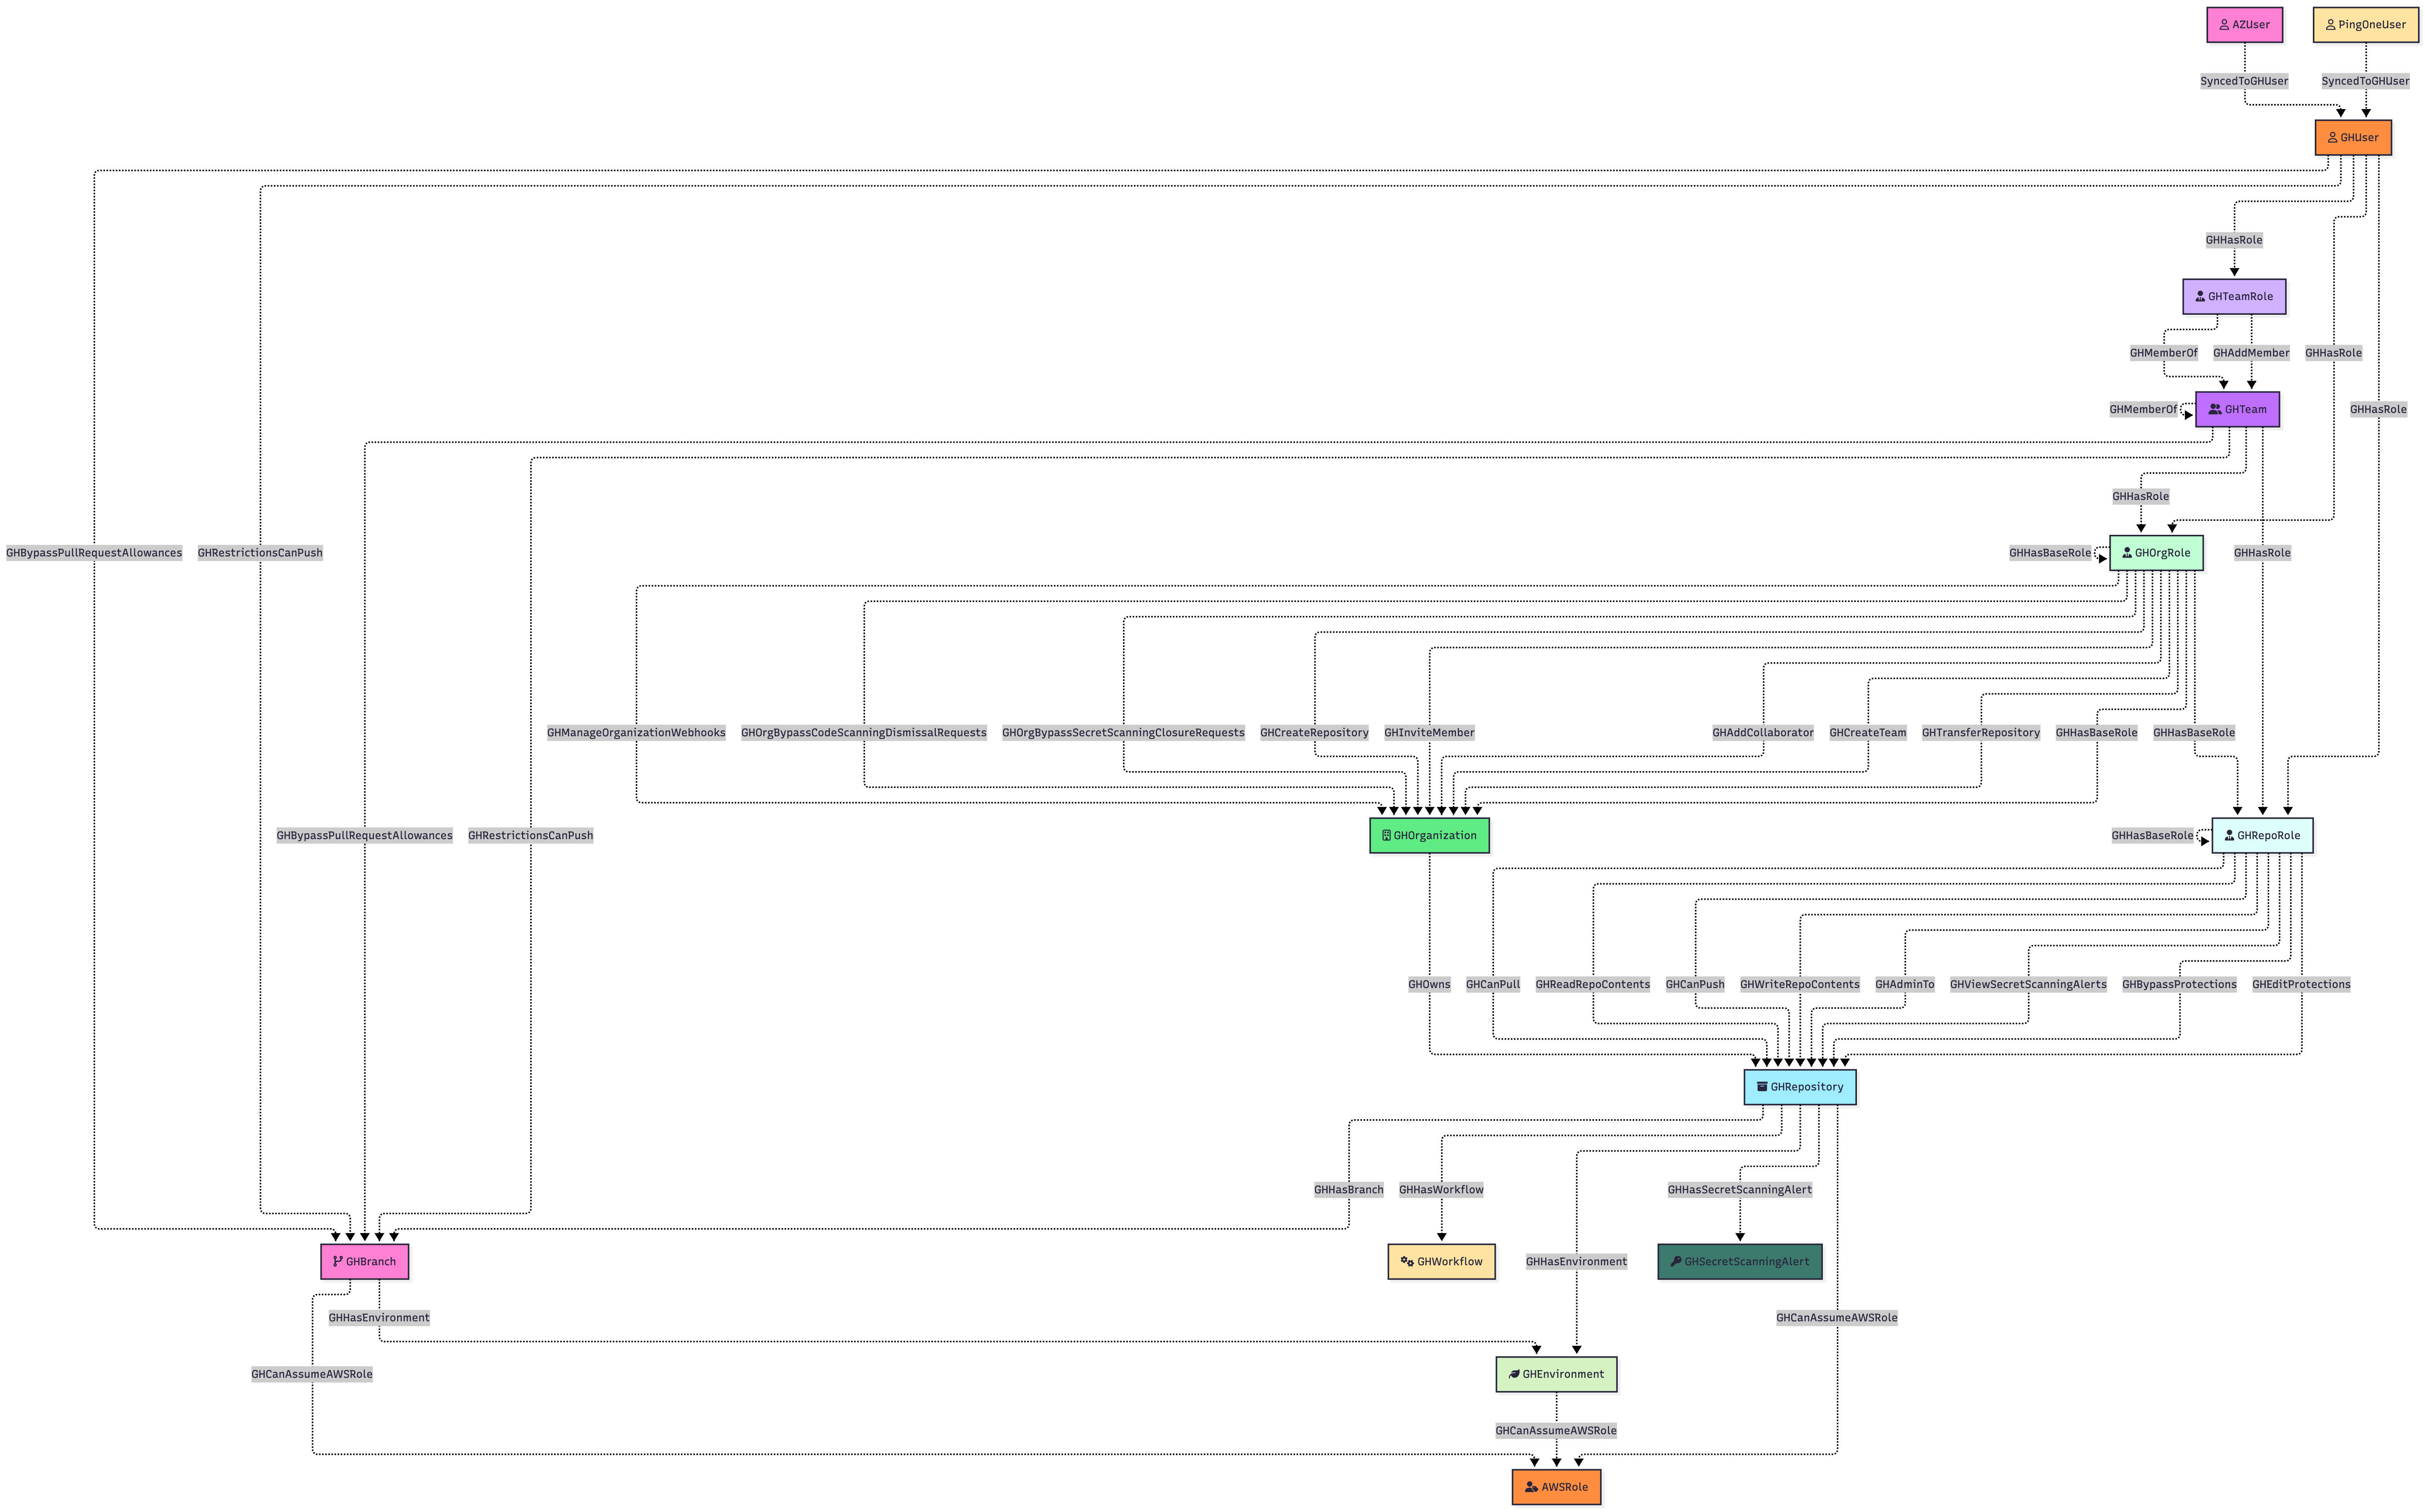Click the GHCanPull edge label
Image resolution: width=2425 pixels, height=1512 pixels.
(x=1493, y=985)
